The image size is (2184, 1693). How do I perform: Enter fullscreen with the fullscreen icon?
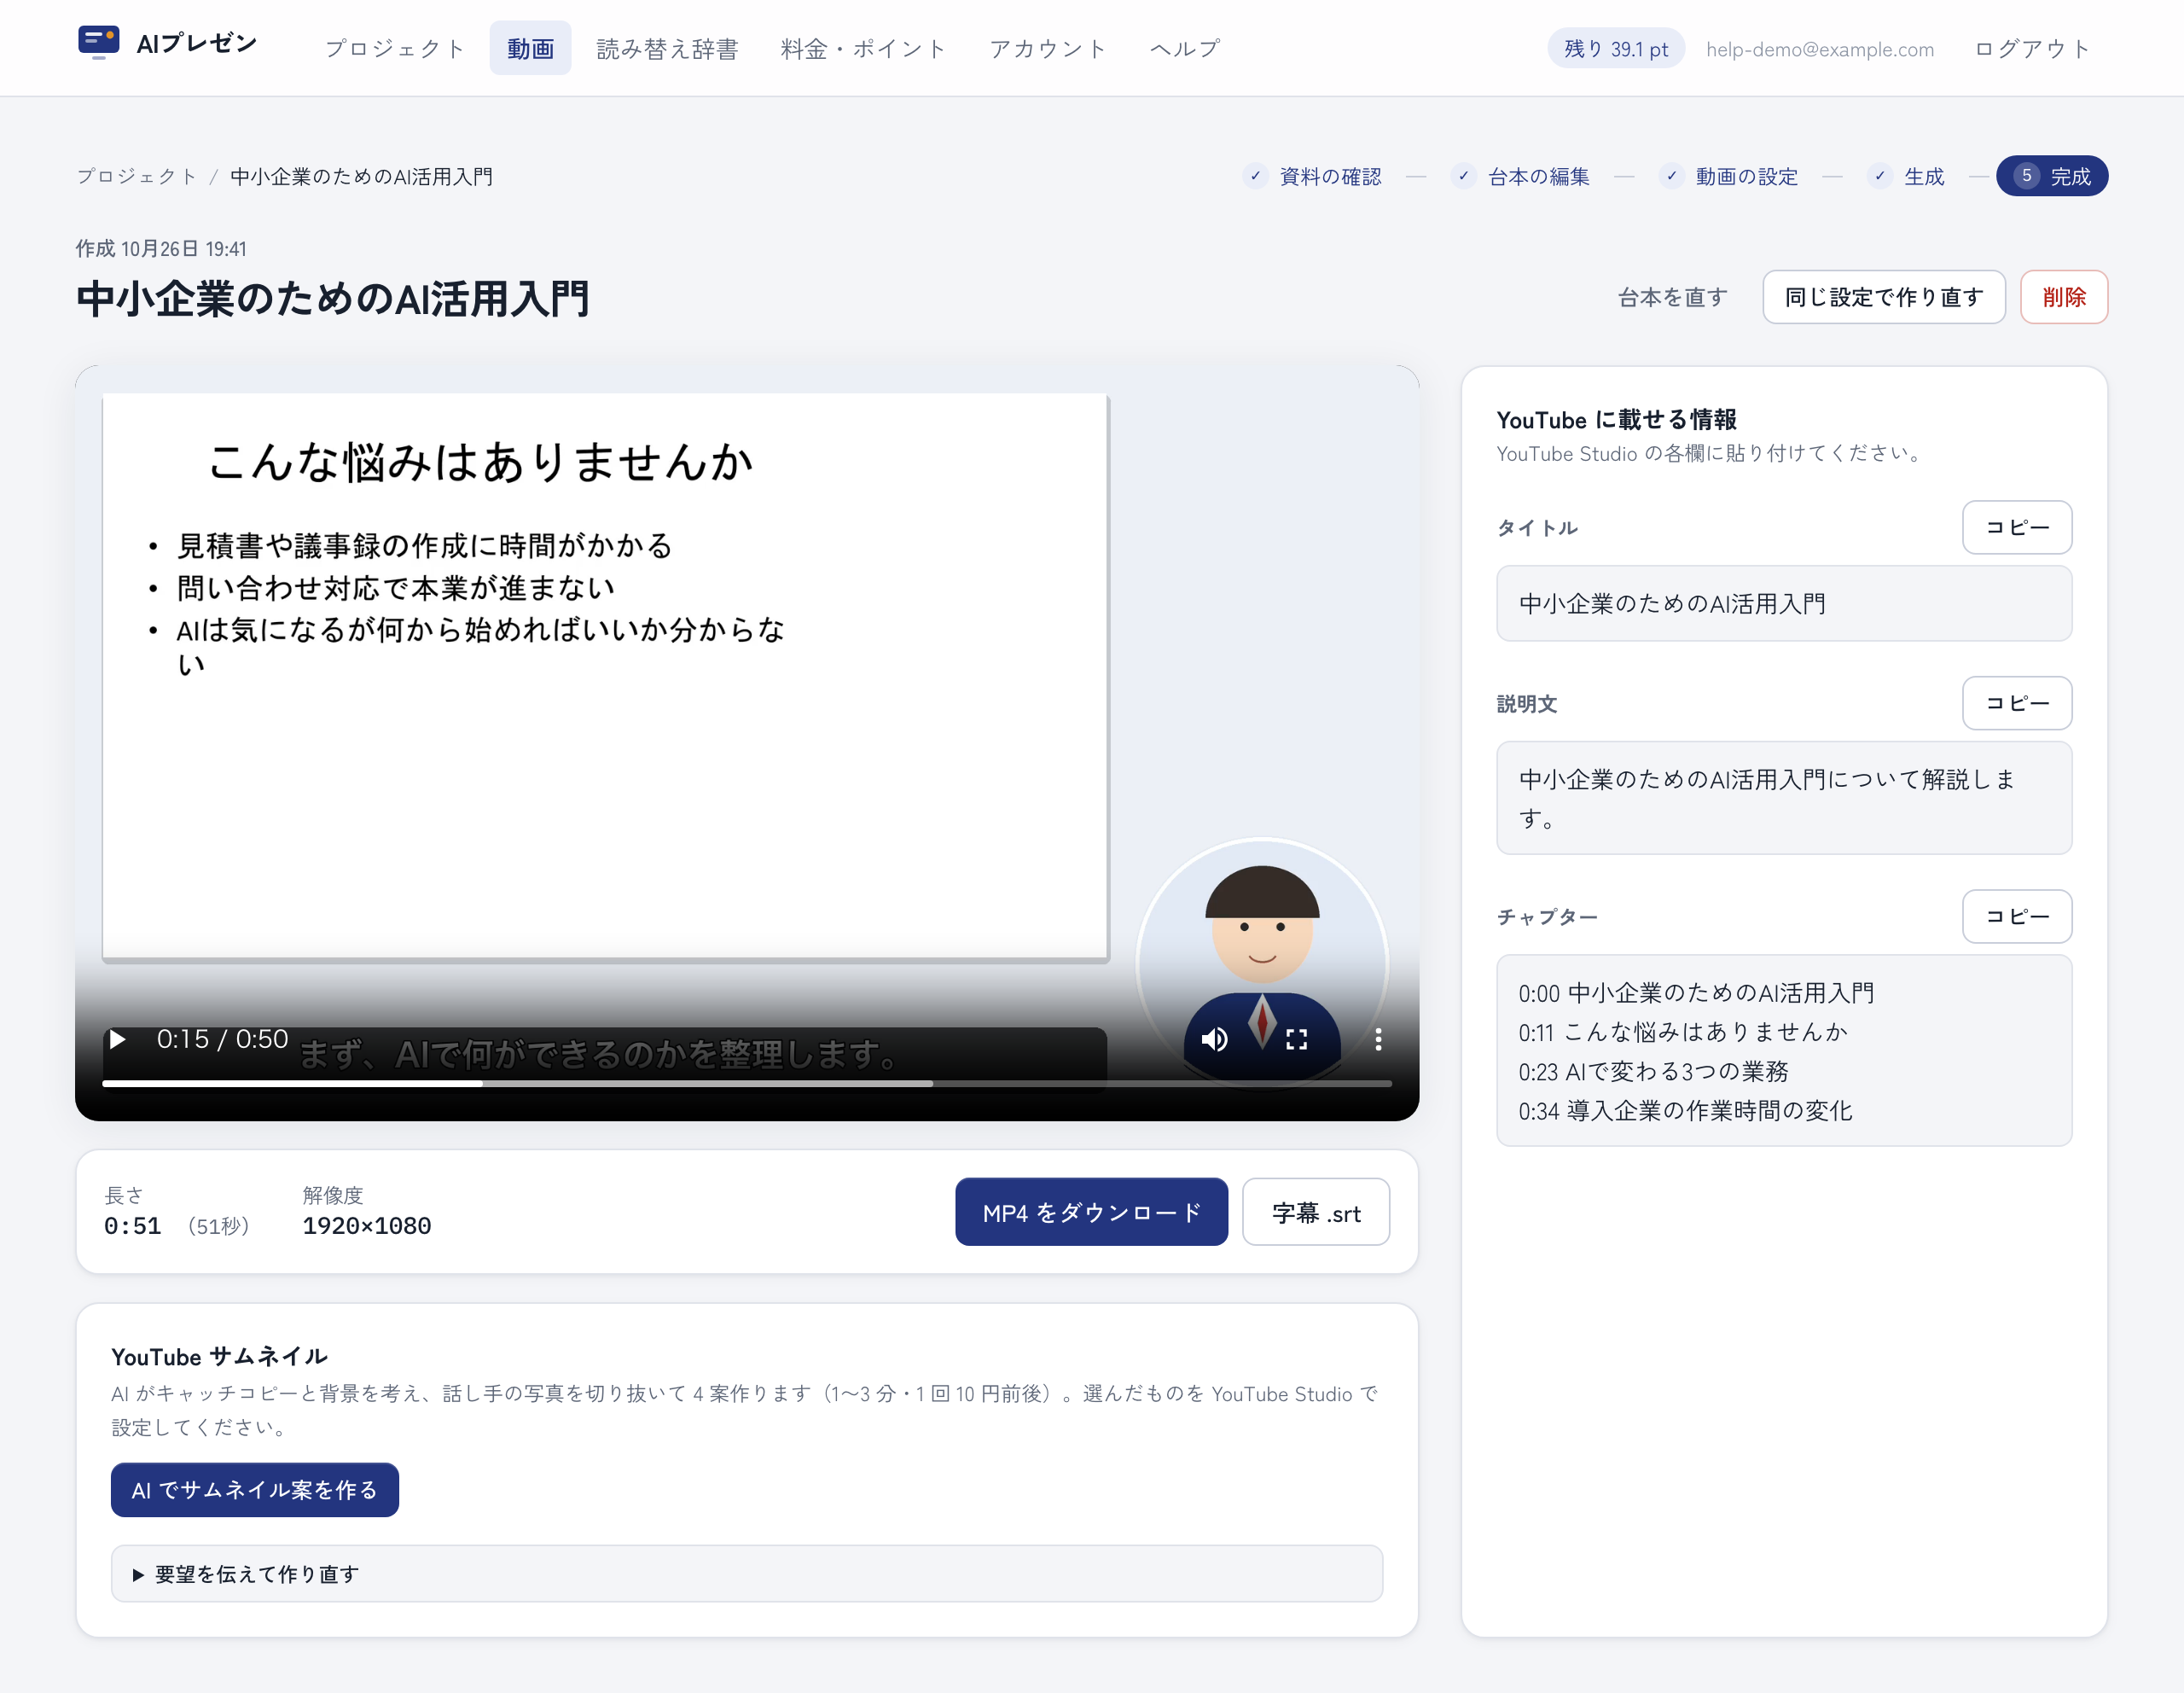coord(1296,1039)
